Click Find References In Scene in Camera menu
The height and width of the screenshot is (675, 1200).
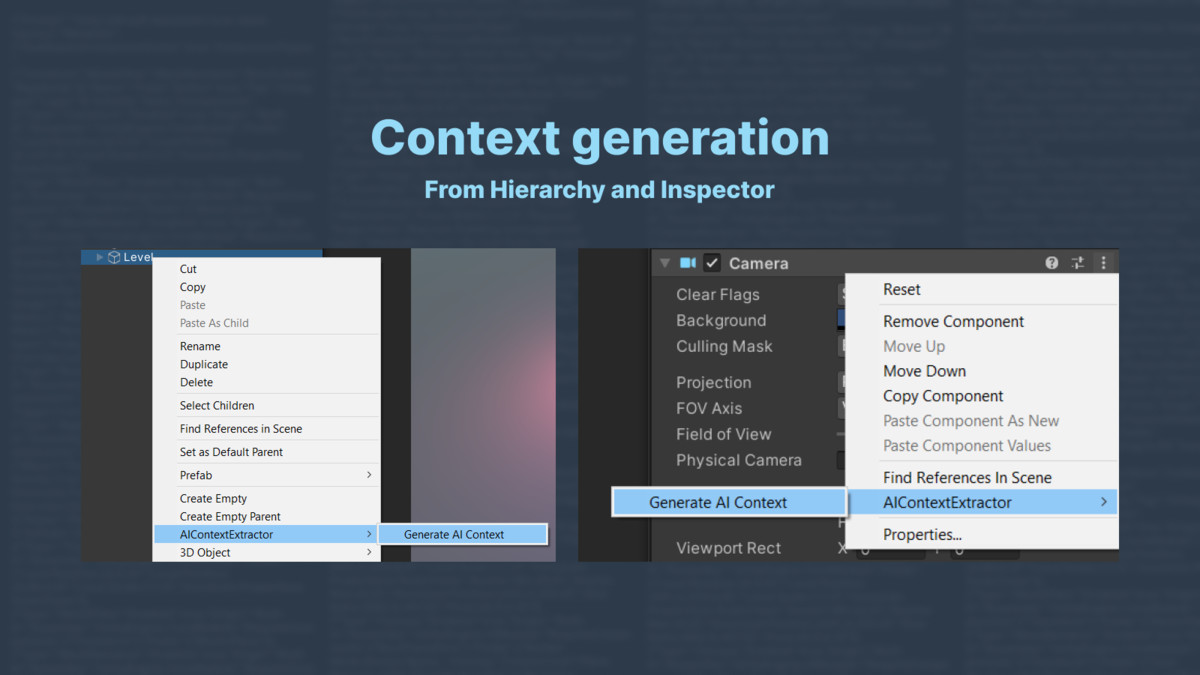point(982,477)
